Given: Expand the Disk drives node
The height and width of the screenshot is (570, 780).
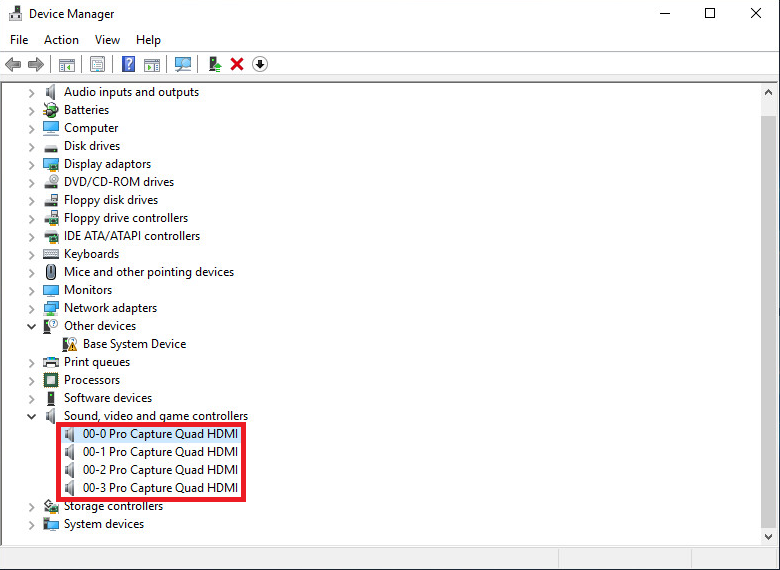Looking at the screenshot, I should tap(31, 147).
